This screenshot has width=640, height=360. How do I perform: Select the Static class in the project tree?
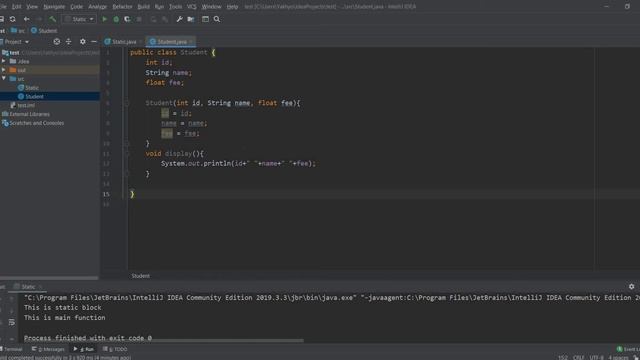coord(28,88)
